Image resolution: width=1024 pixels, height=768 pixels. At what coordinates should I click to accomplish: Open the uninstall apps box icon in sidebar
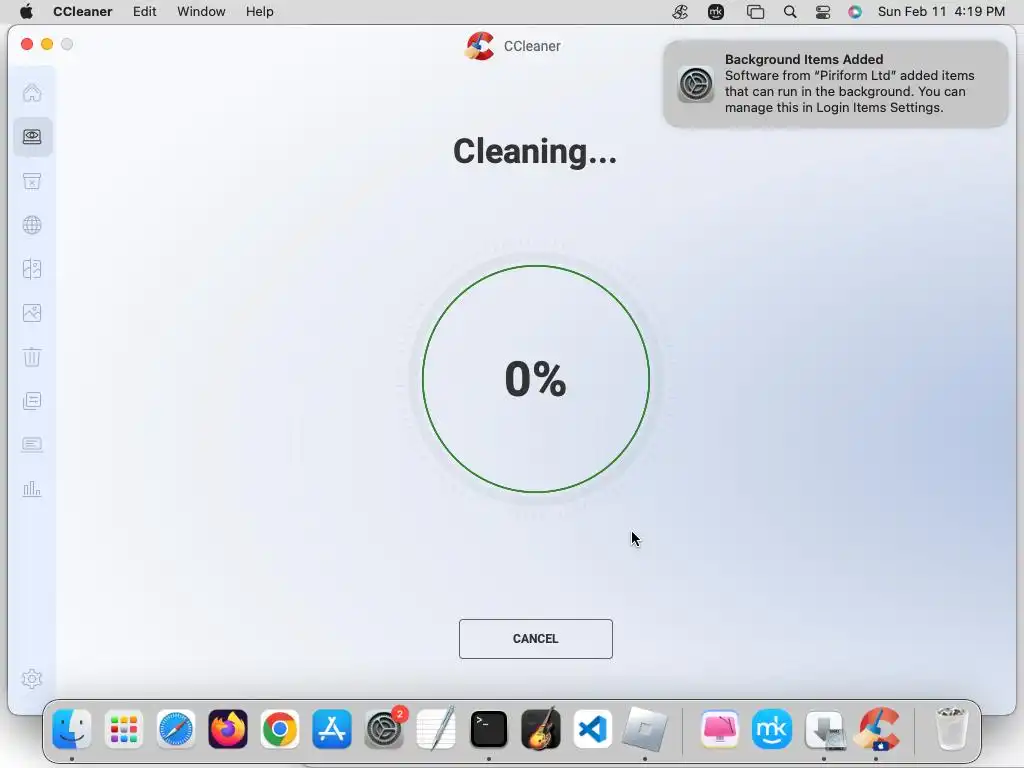(x=32, y=181)
